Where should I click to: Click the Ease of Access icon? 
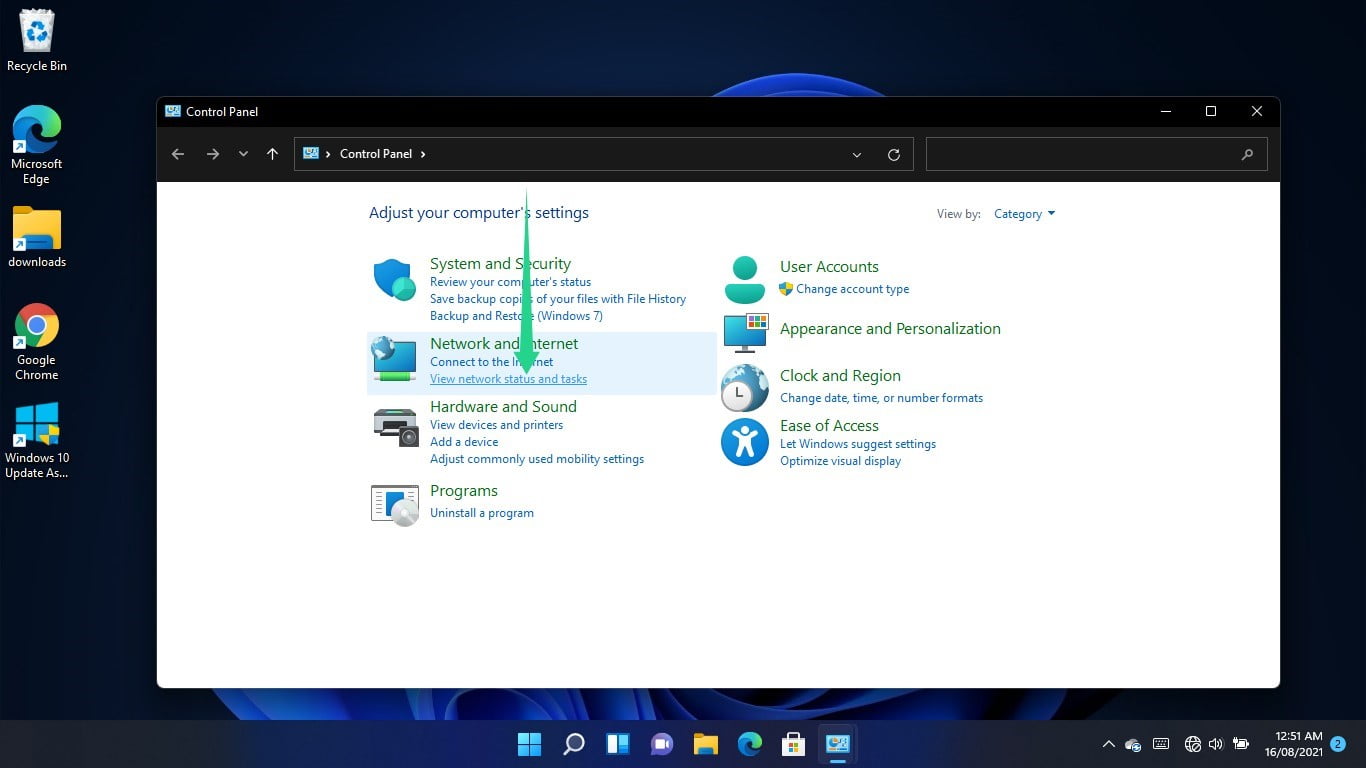[x=744, y=440]
